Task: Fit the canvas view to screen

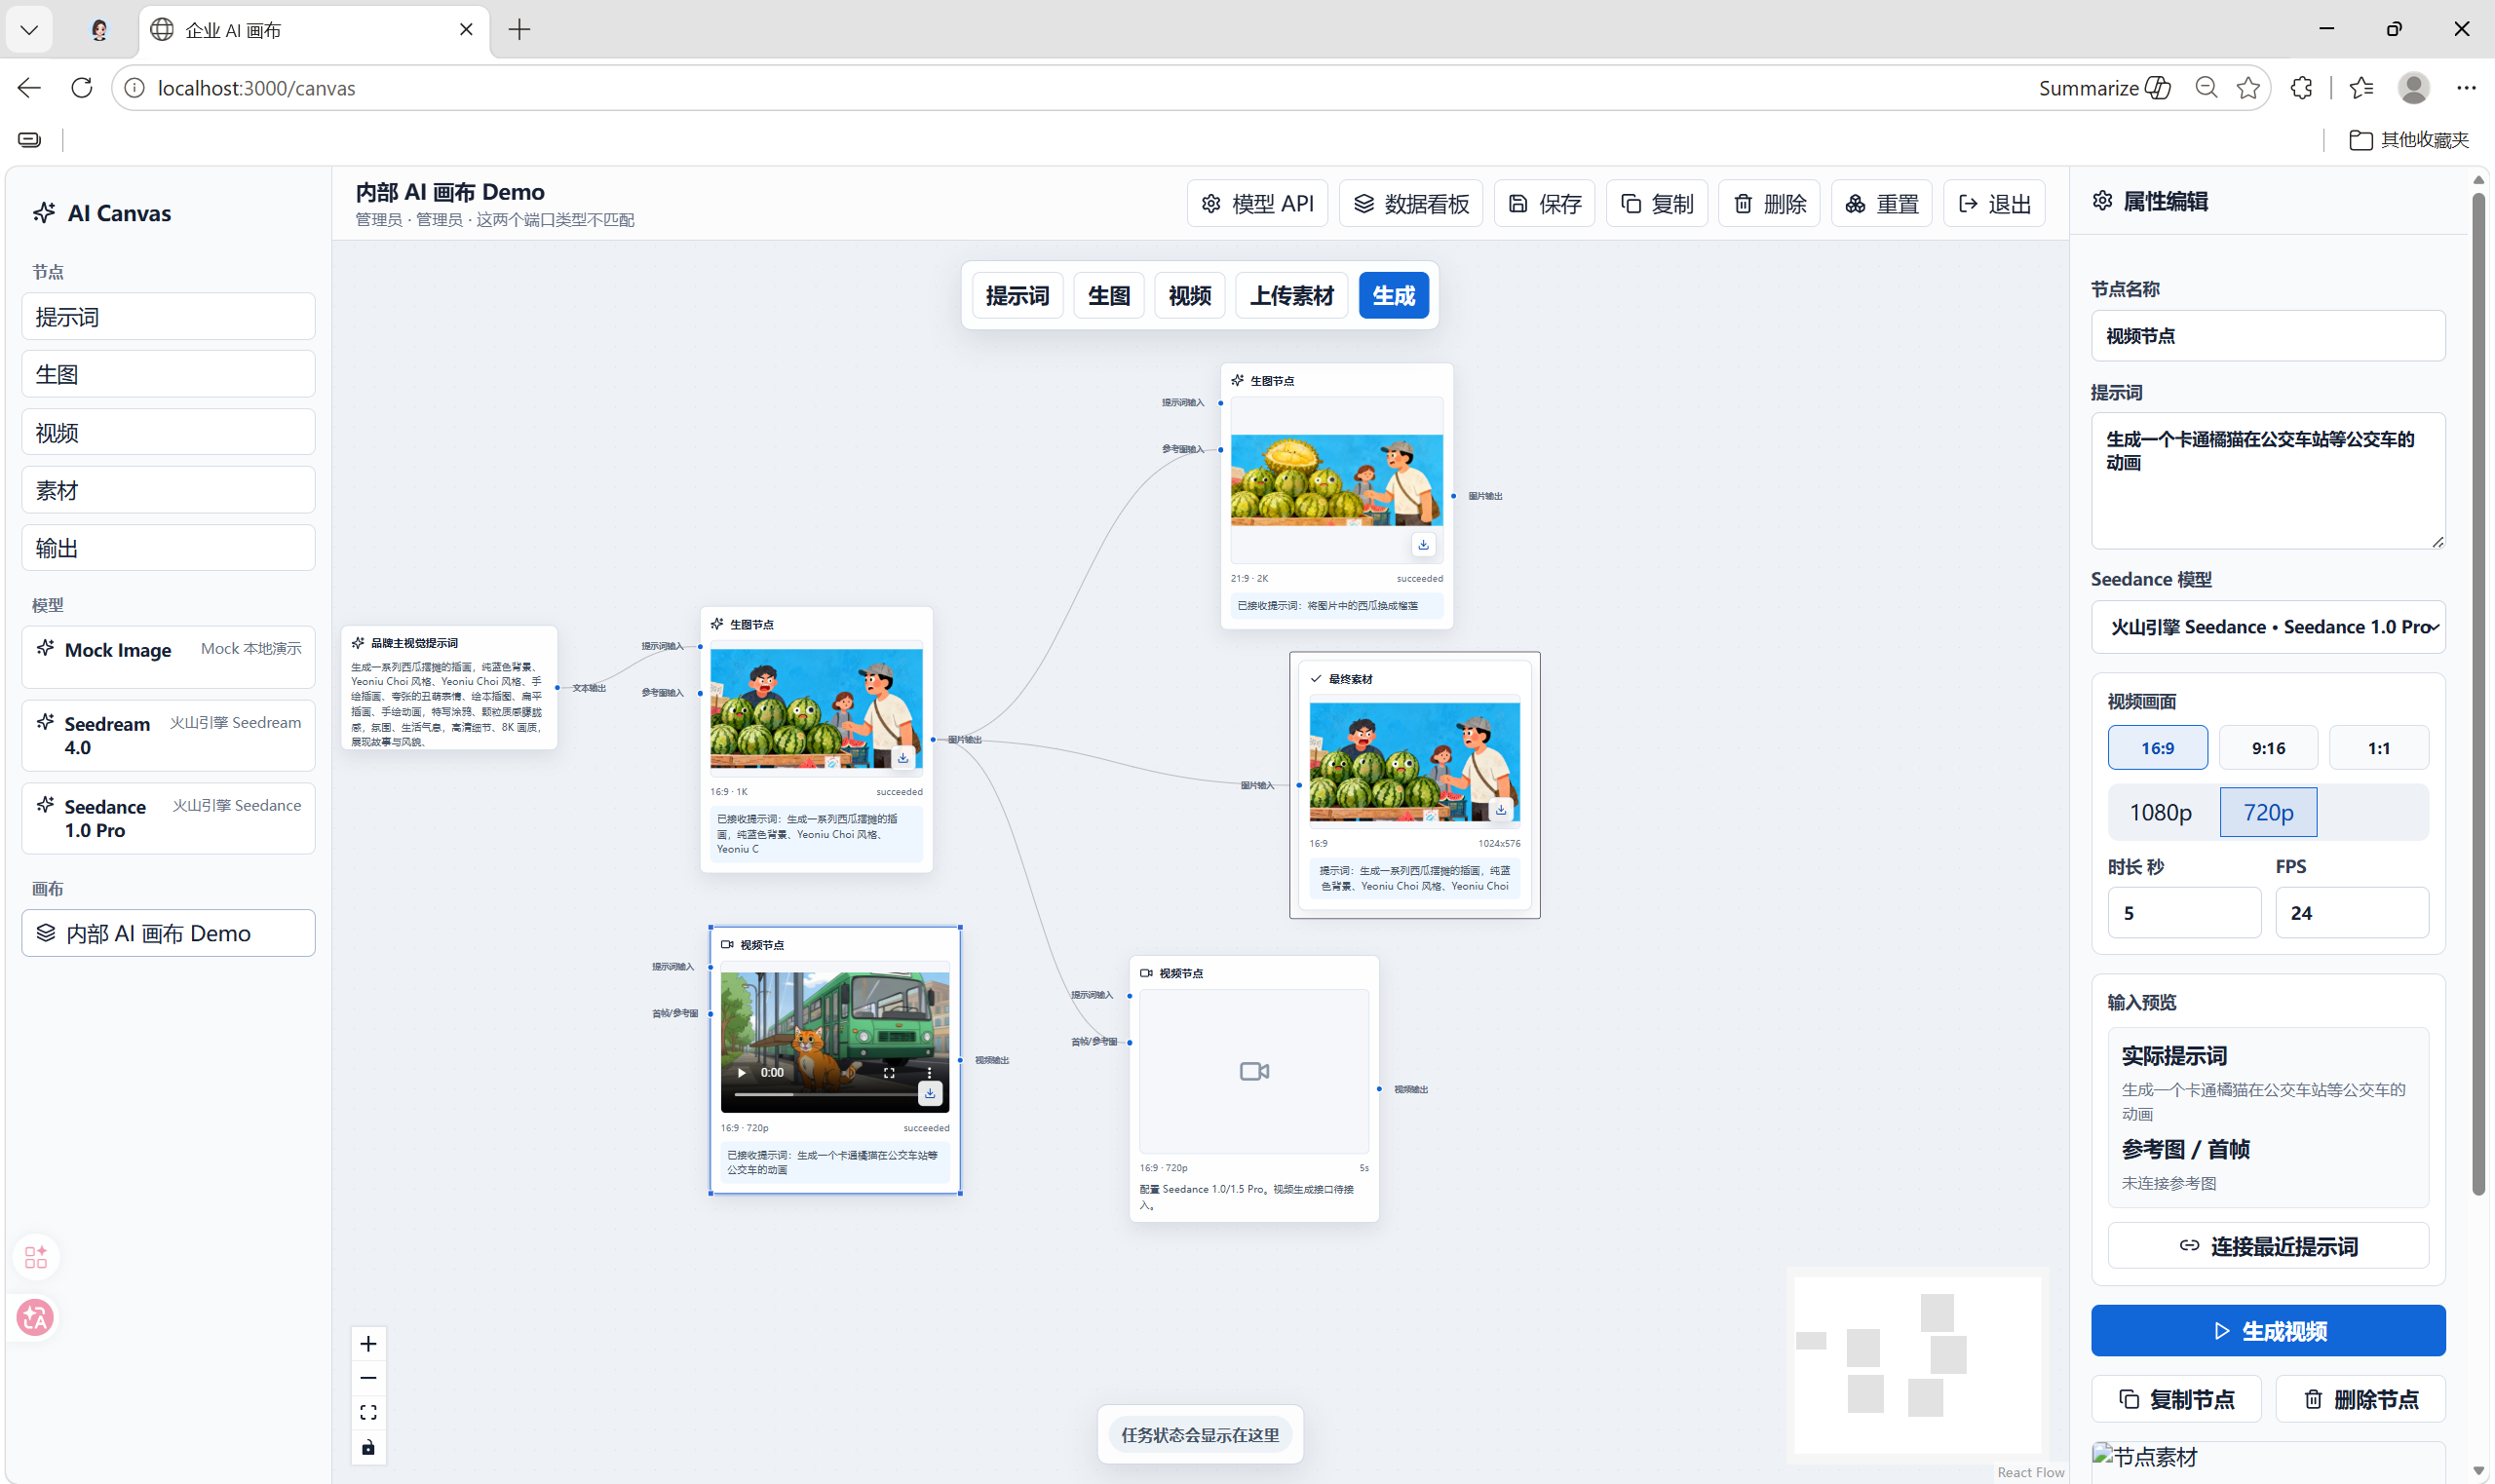Action: (x=368, y=1413)
